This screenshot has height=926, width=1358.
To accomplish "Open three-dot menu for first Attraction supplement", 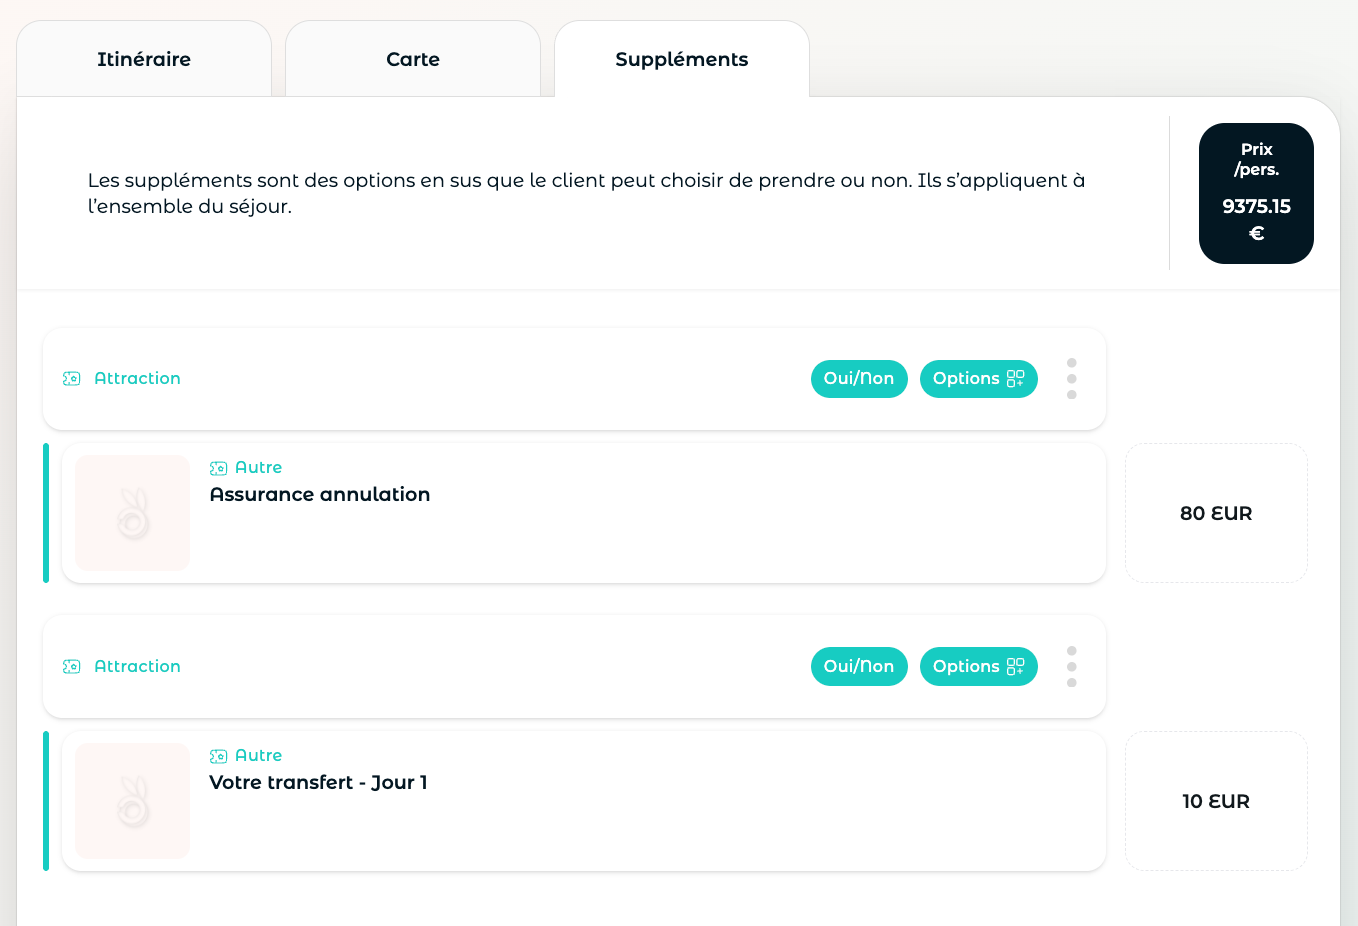I will tap(1071, 379).
